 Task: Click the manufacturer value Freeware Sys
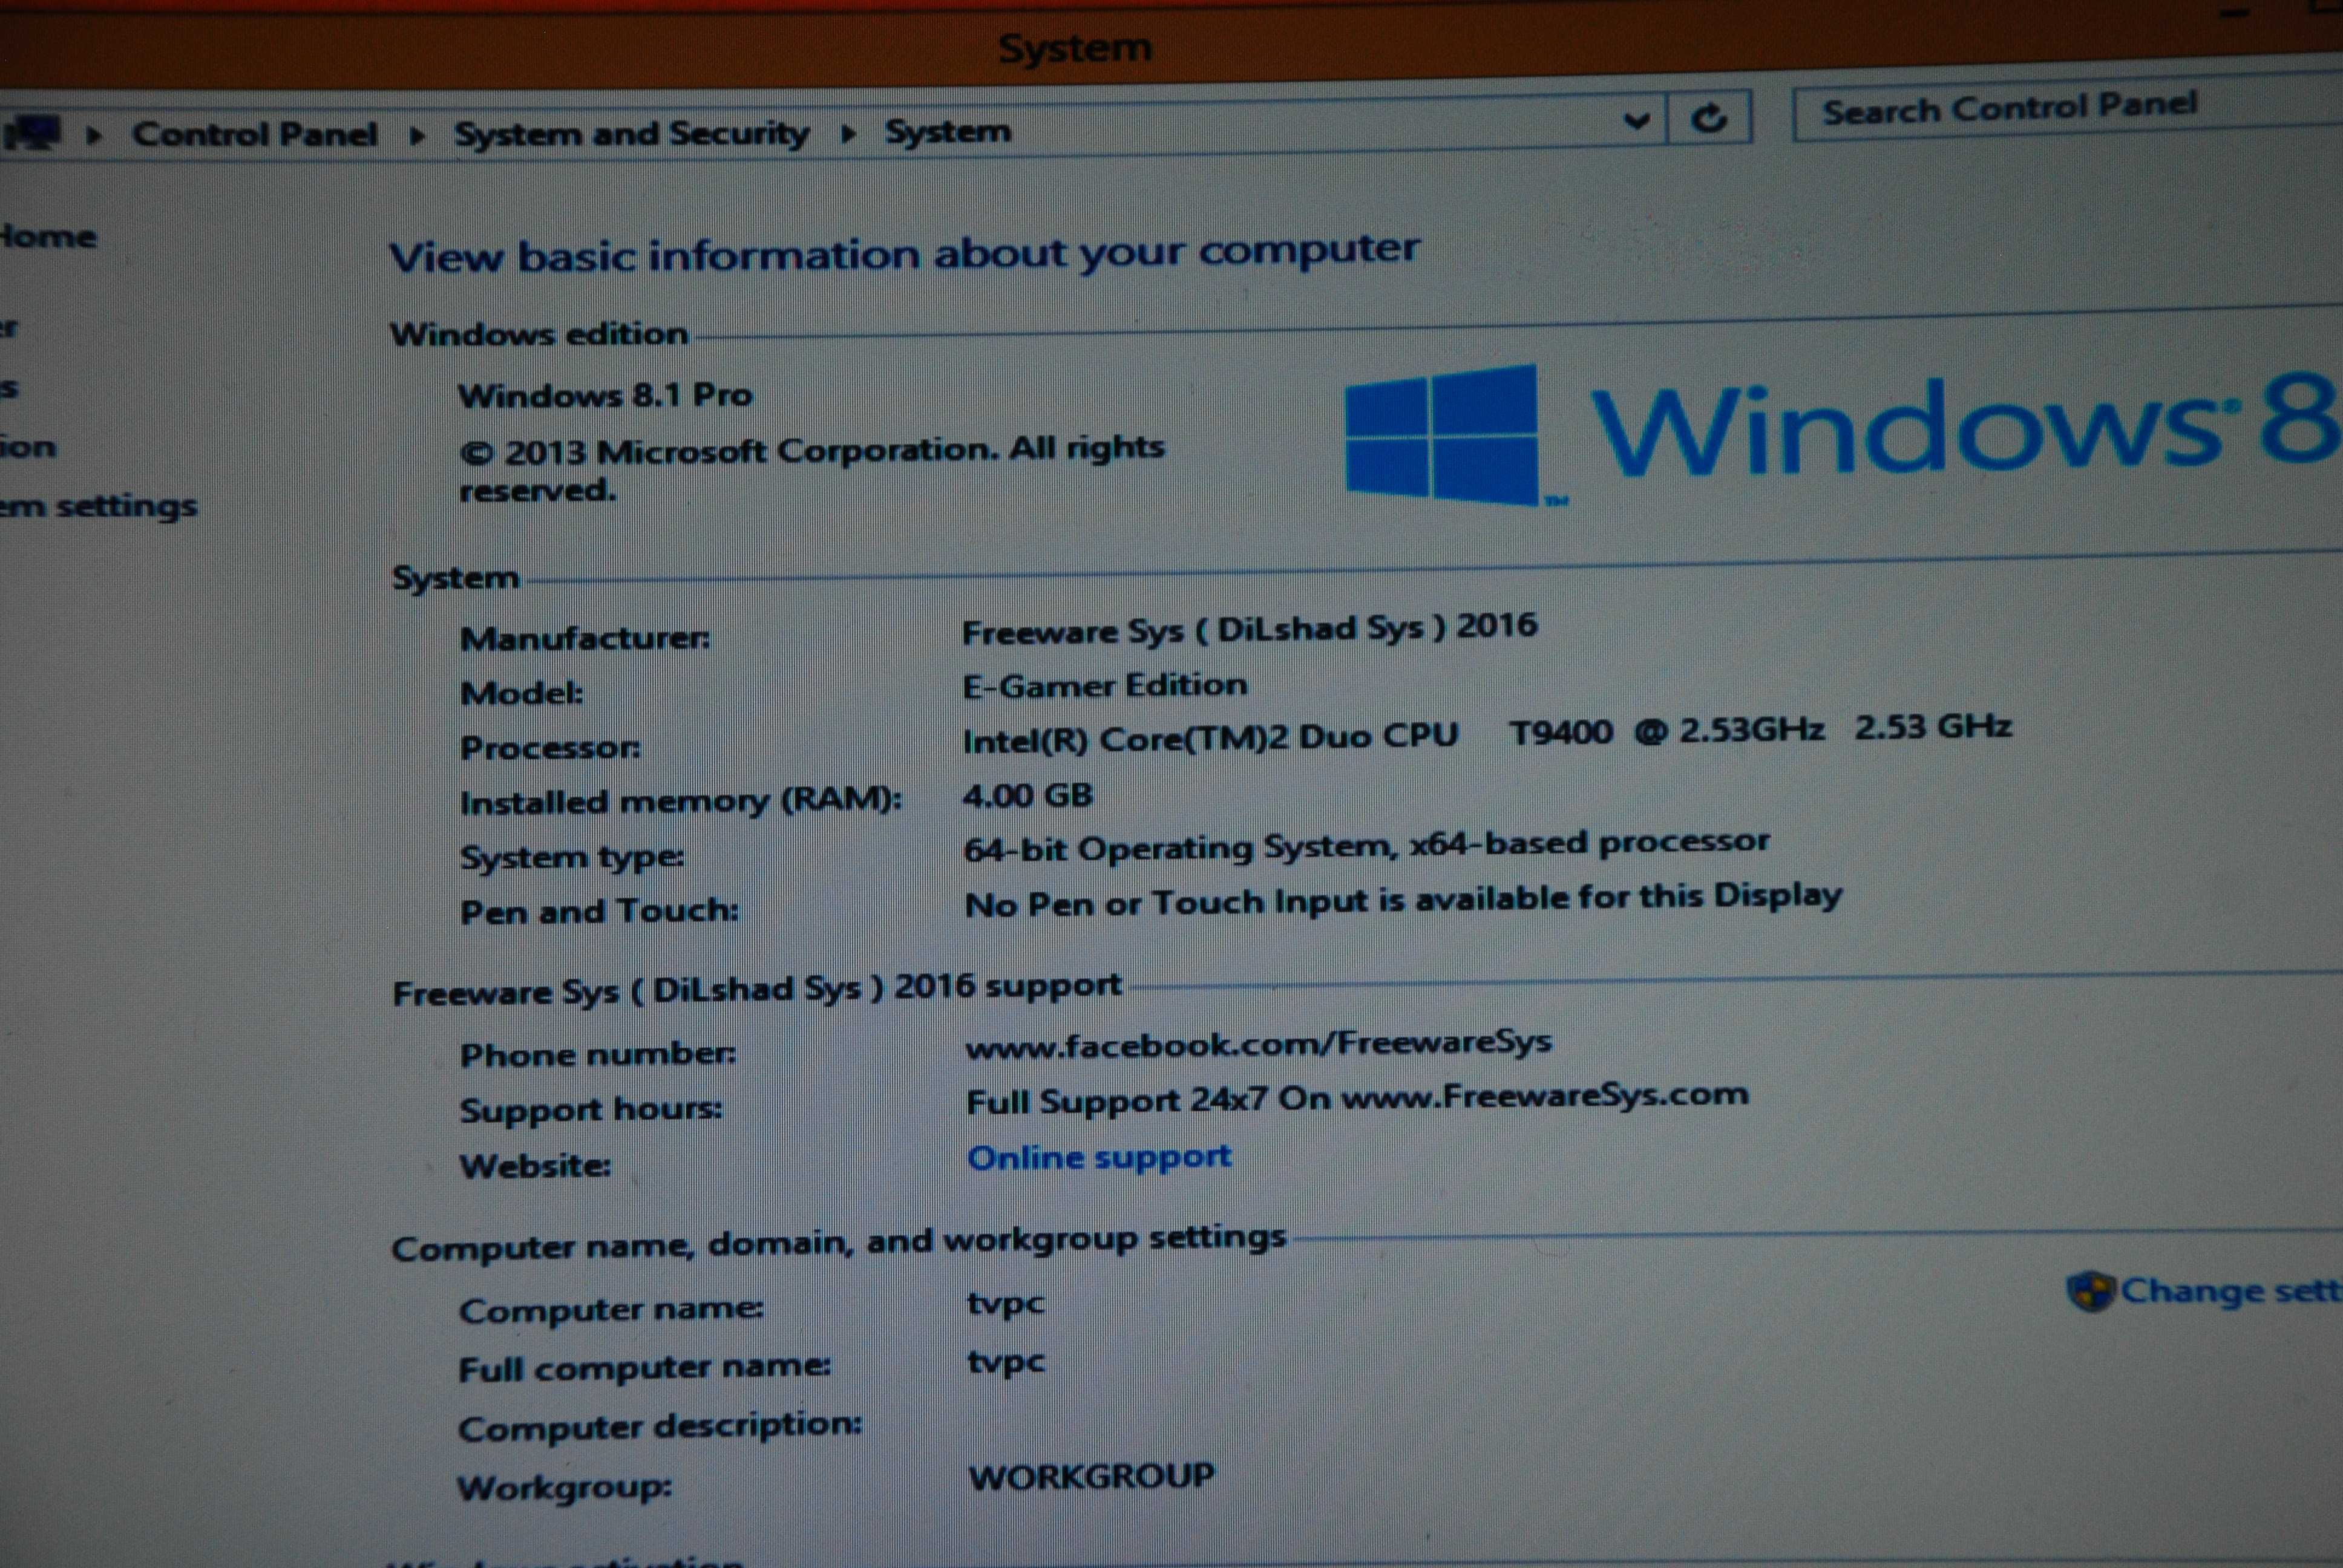point(1249,629)
